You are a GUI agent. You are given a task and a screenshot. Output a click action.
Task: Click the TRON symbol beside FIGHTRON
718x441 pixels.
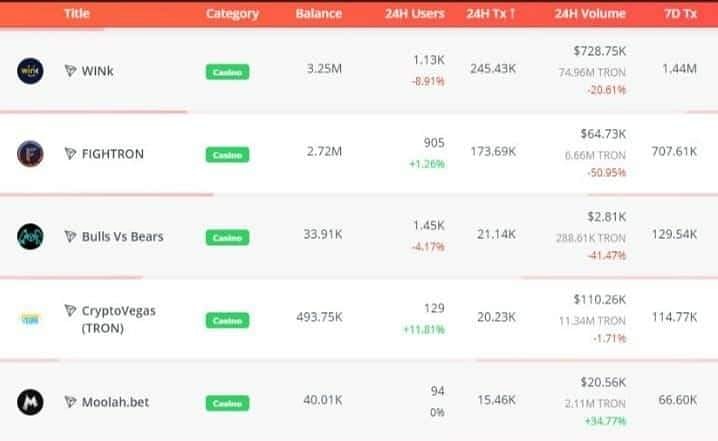(x=70, y=153)
